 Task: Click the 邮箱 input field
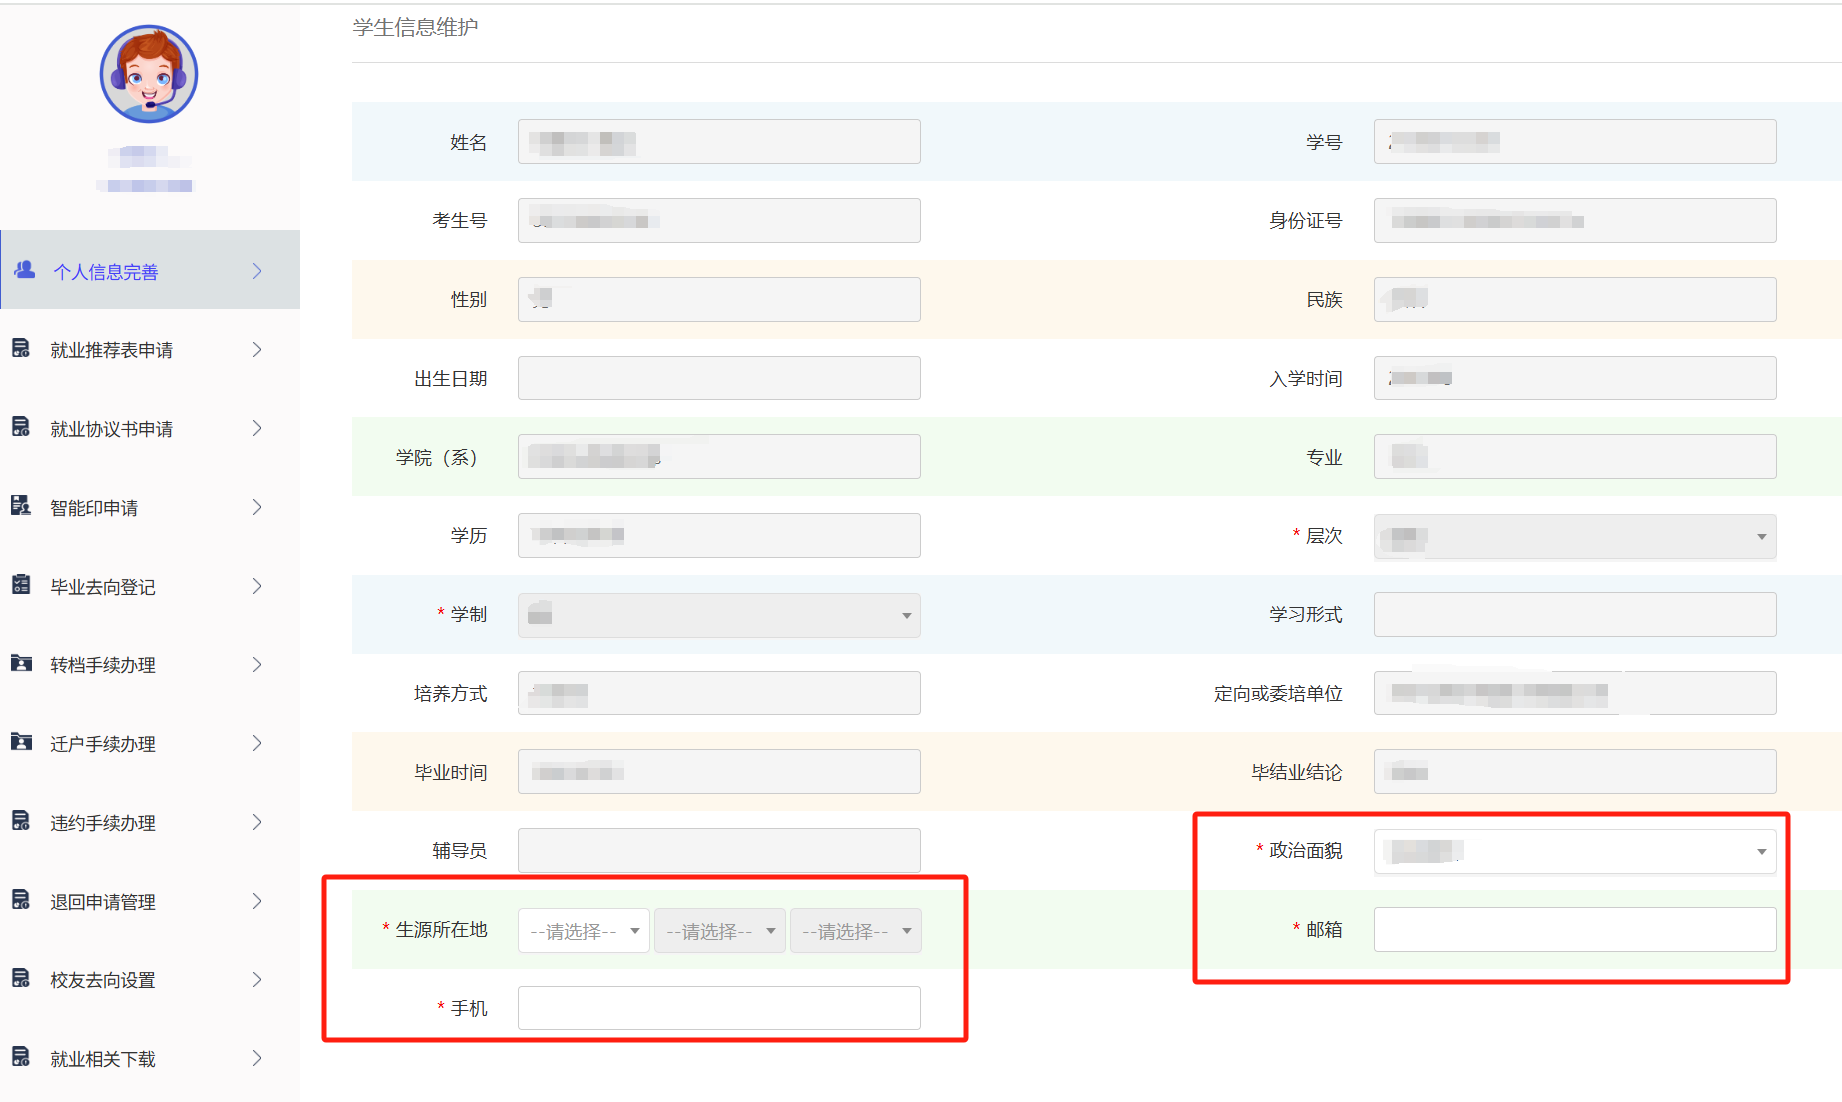point(1574,930)
